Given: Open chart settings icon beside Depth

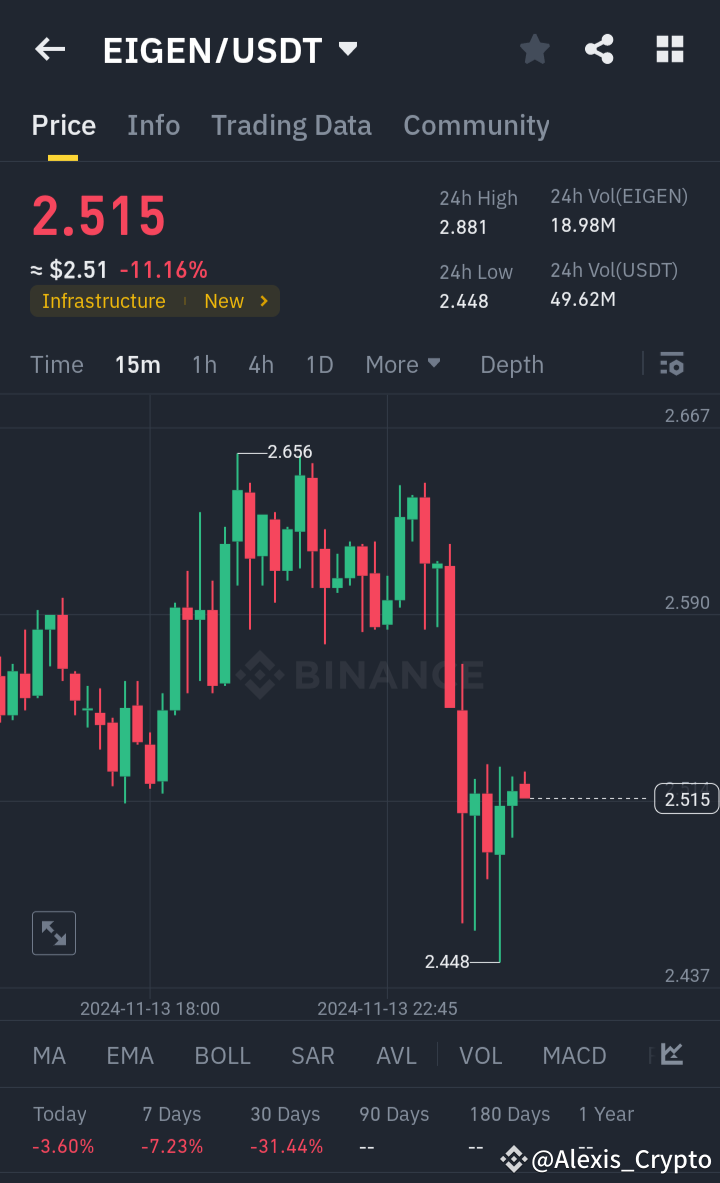Looking at the screenshot, I should (671, 364).
